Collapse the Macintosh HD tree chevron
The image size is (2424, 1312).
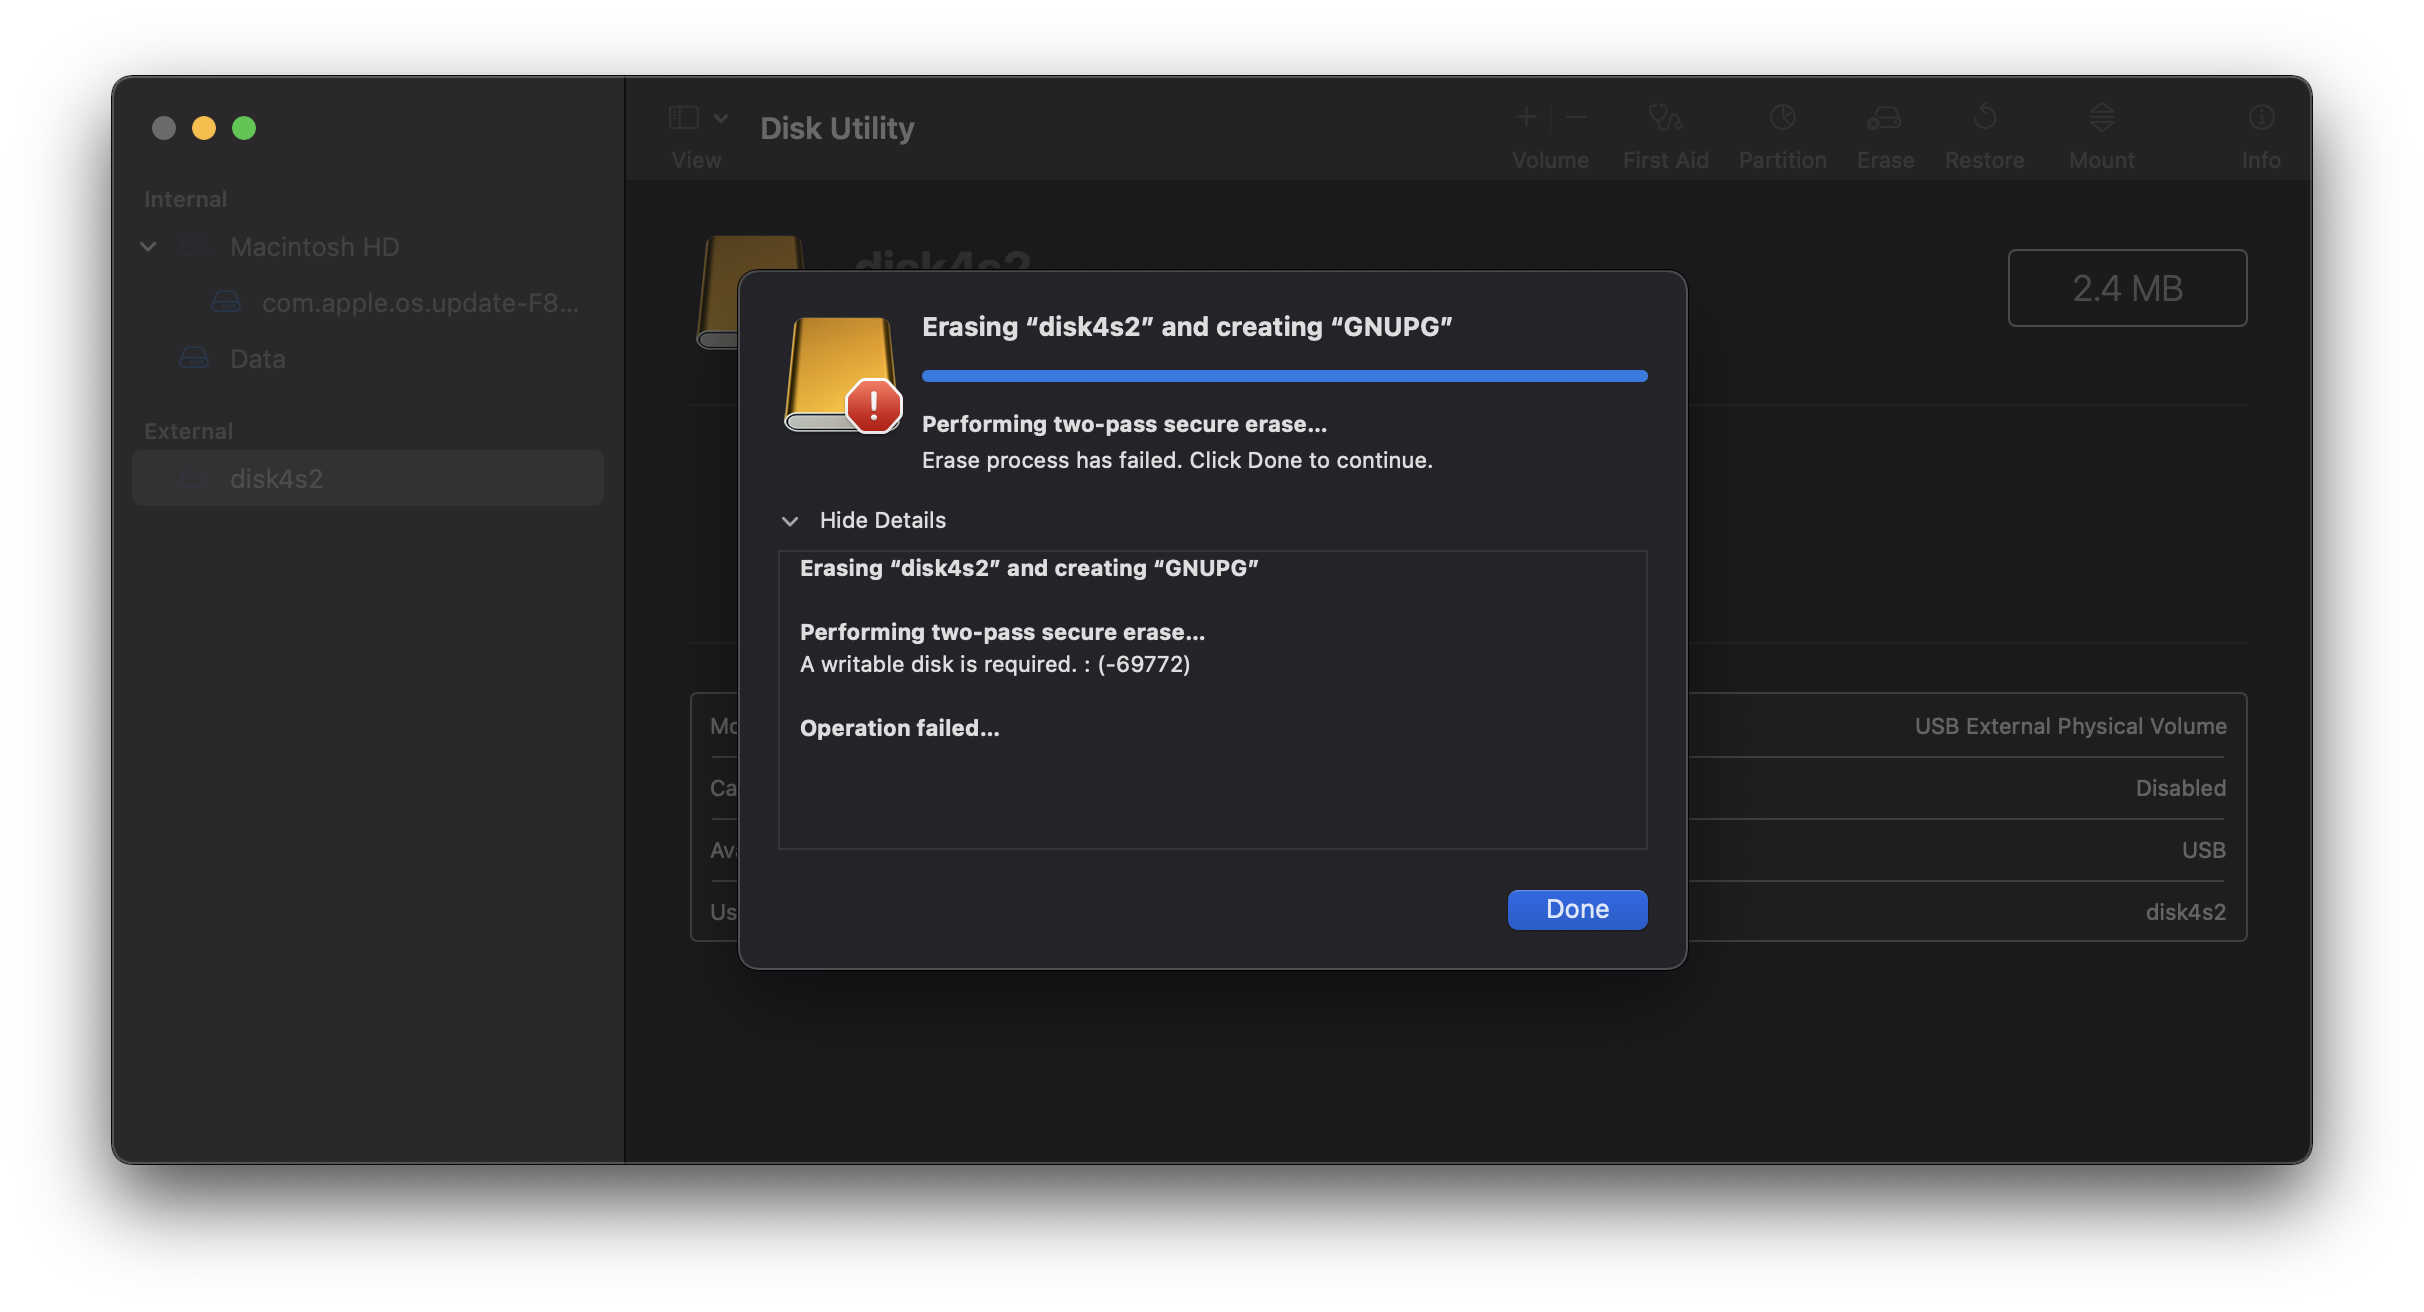pos(149,246)
